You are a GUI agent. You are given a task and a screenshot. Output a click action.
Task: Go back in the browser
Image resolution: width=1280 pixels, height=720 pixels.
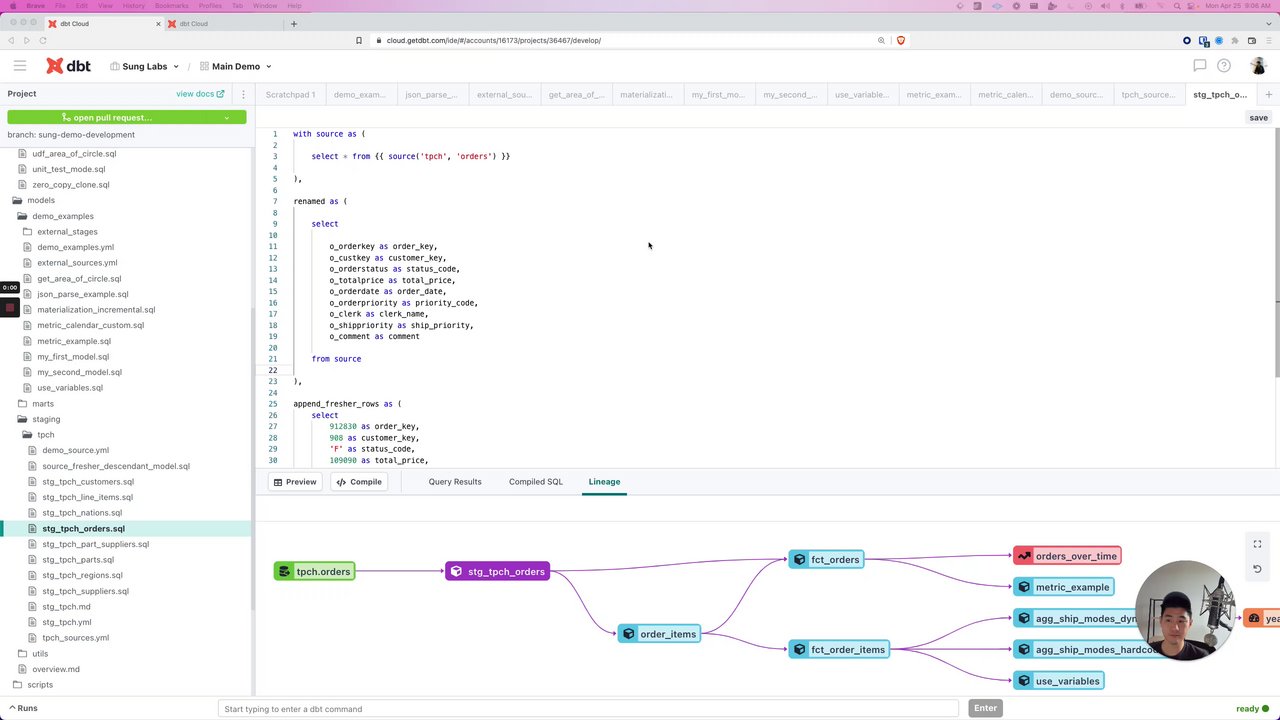tap(12, 40)
